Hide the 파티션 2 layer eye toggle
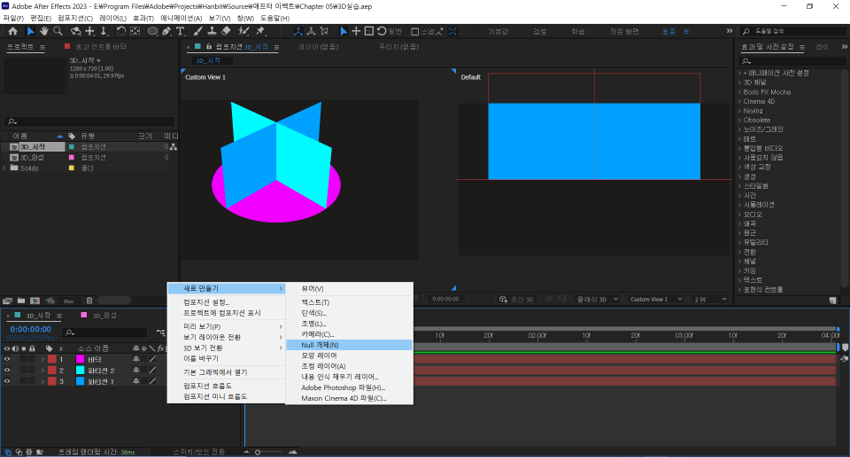 [7, 370]
